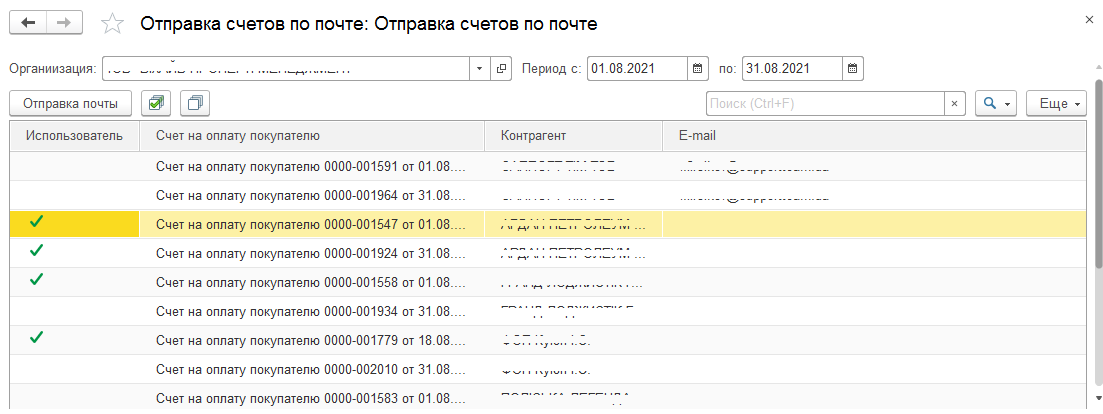Click the check all rows icon
This screenshot has width=1103, height=414.
pos(157,103)
